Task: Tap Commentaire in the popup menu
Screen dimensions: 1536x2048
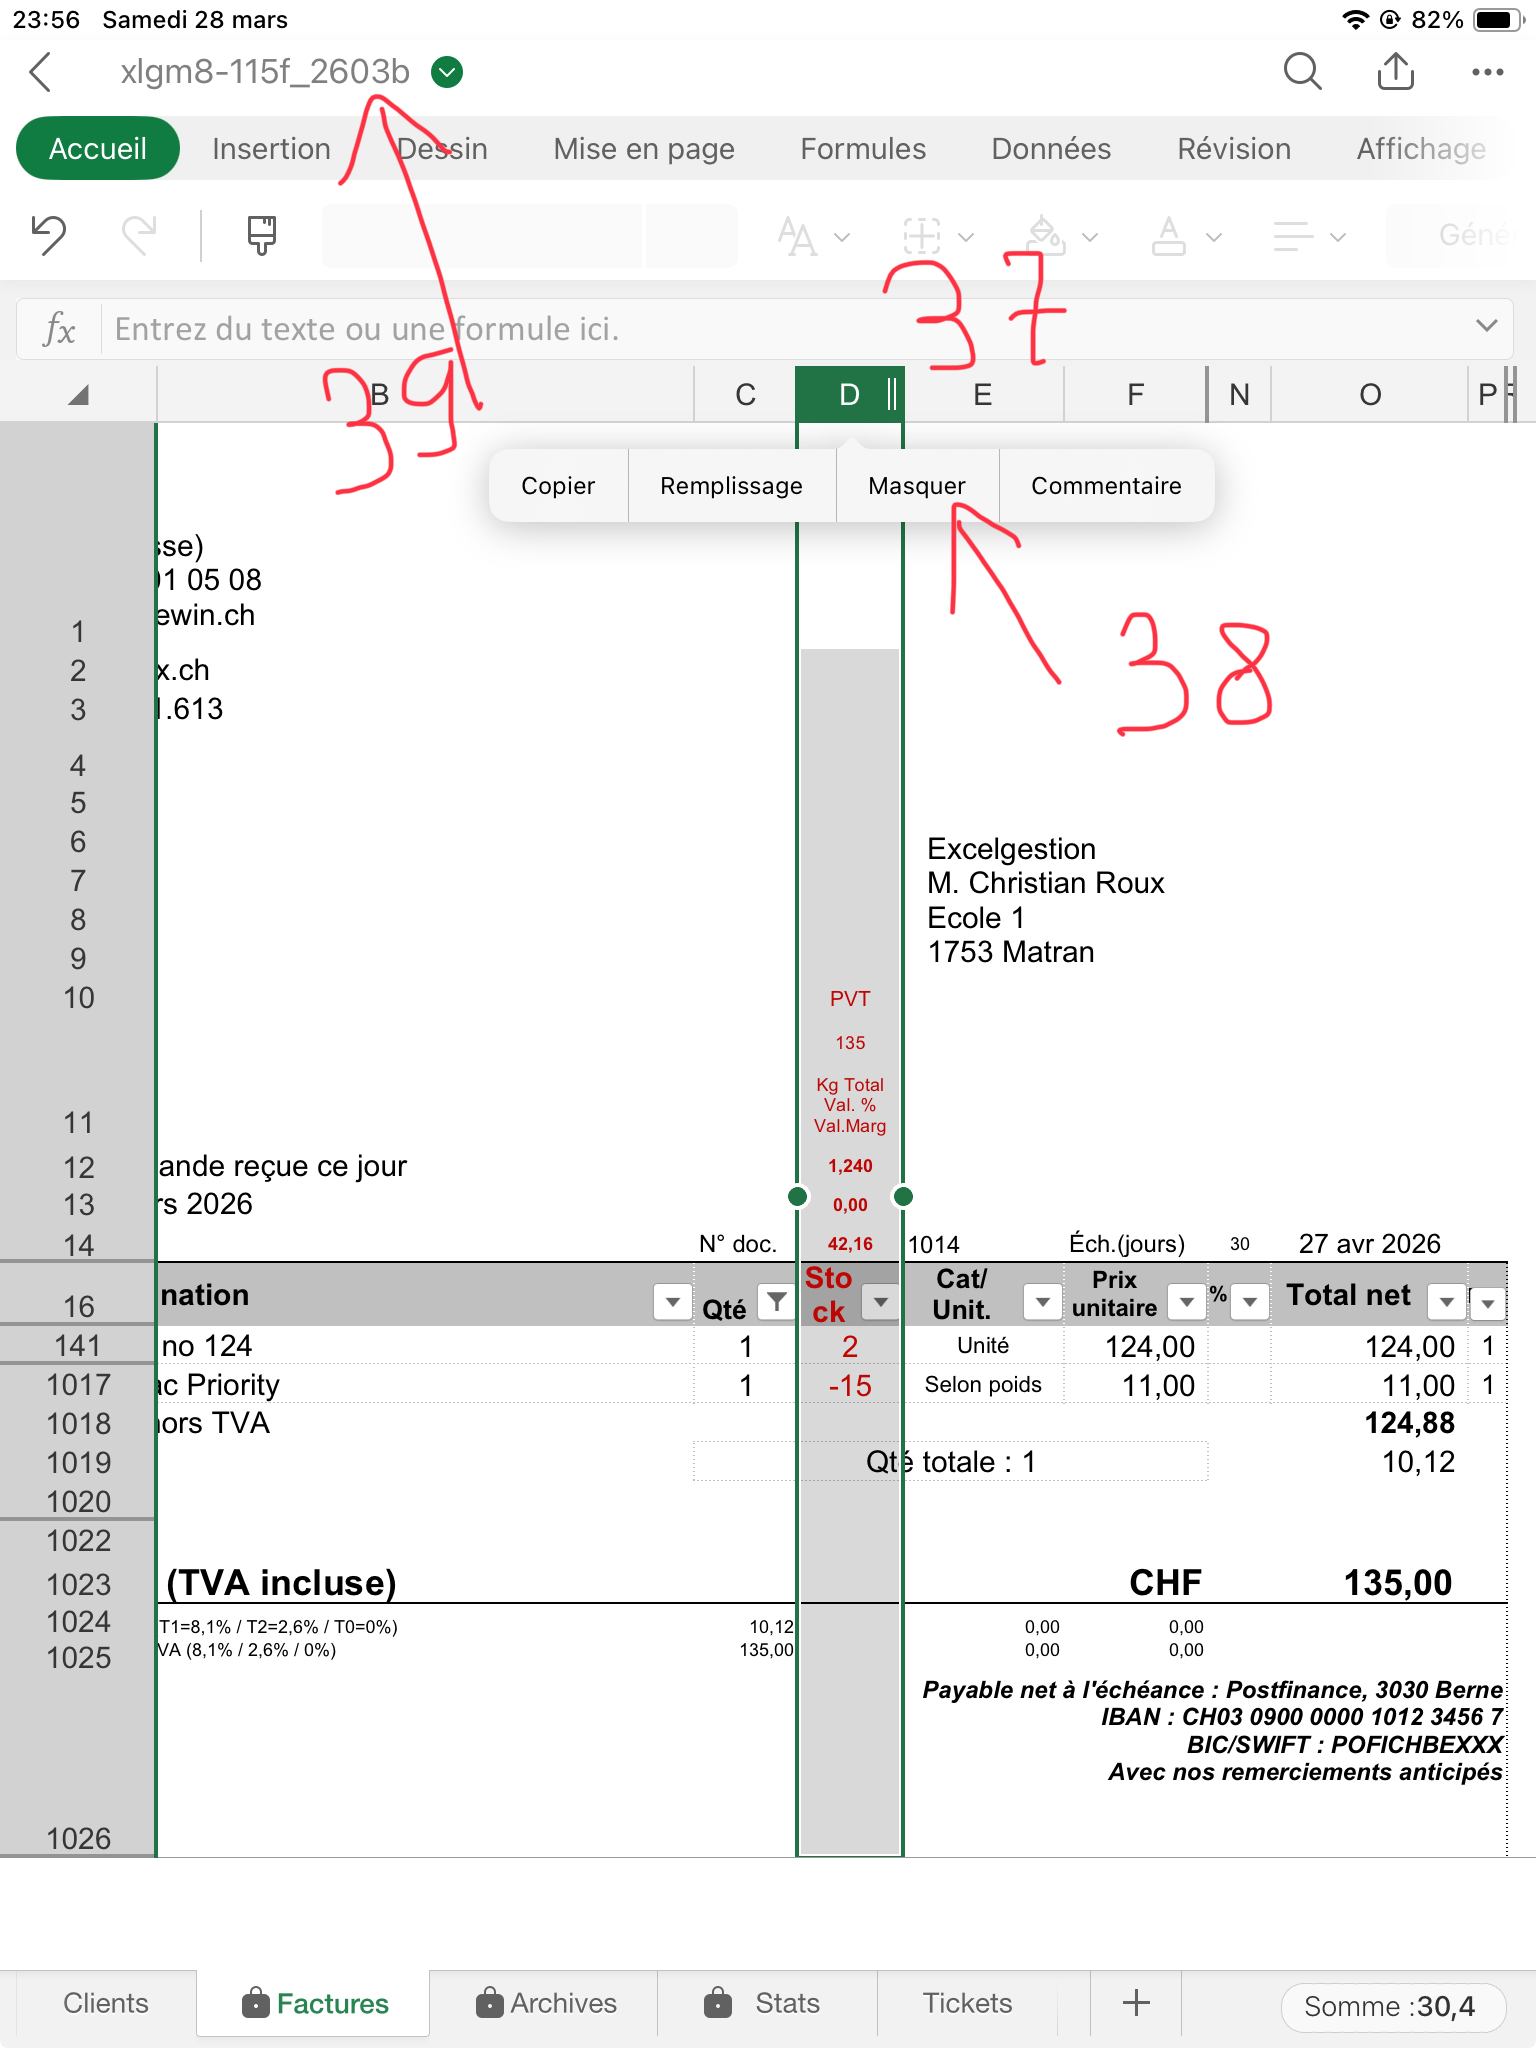Action: (1106, 486)
